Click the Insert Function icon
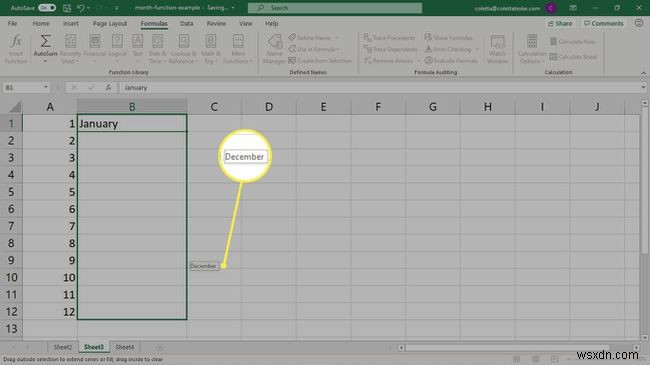 pos(16,49)
